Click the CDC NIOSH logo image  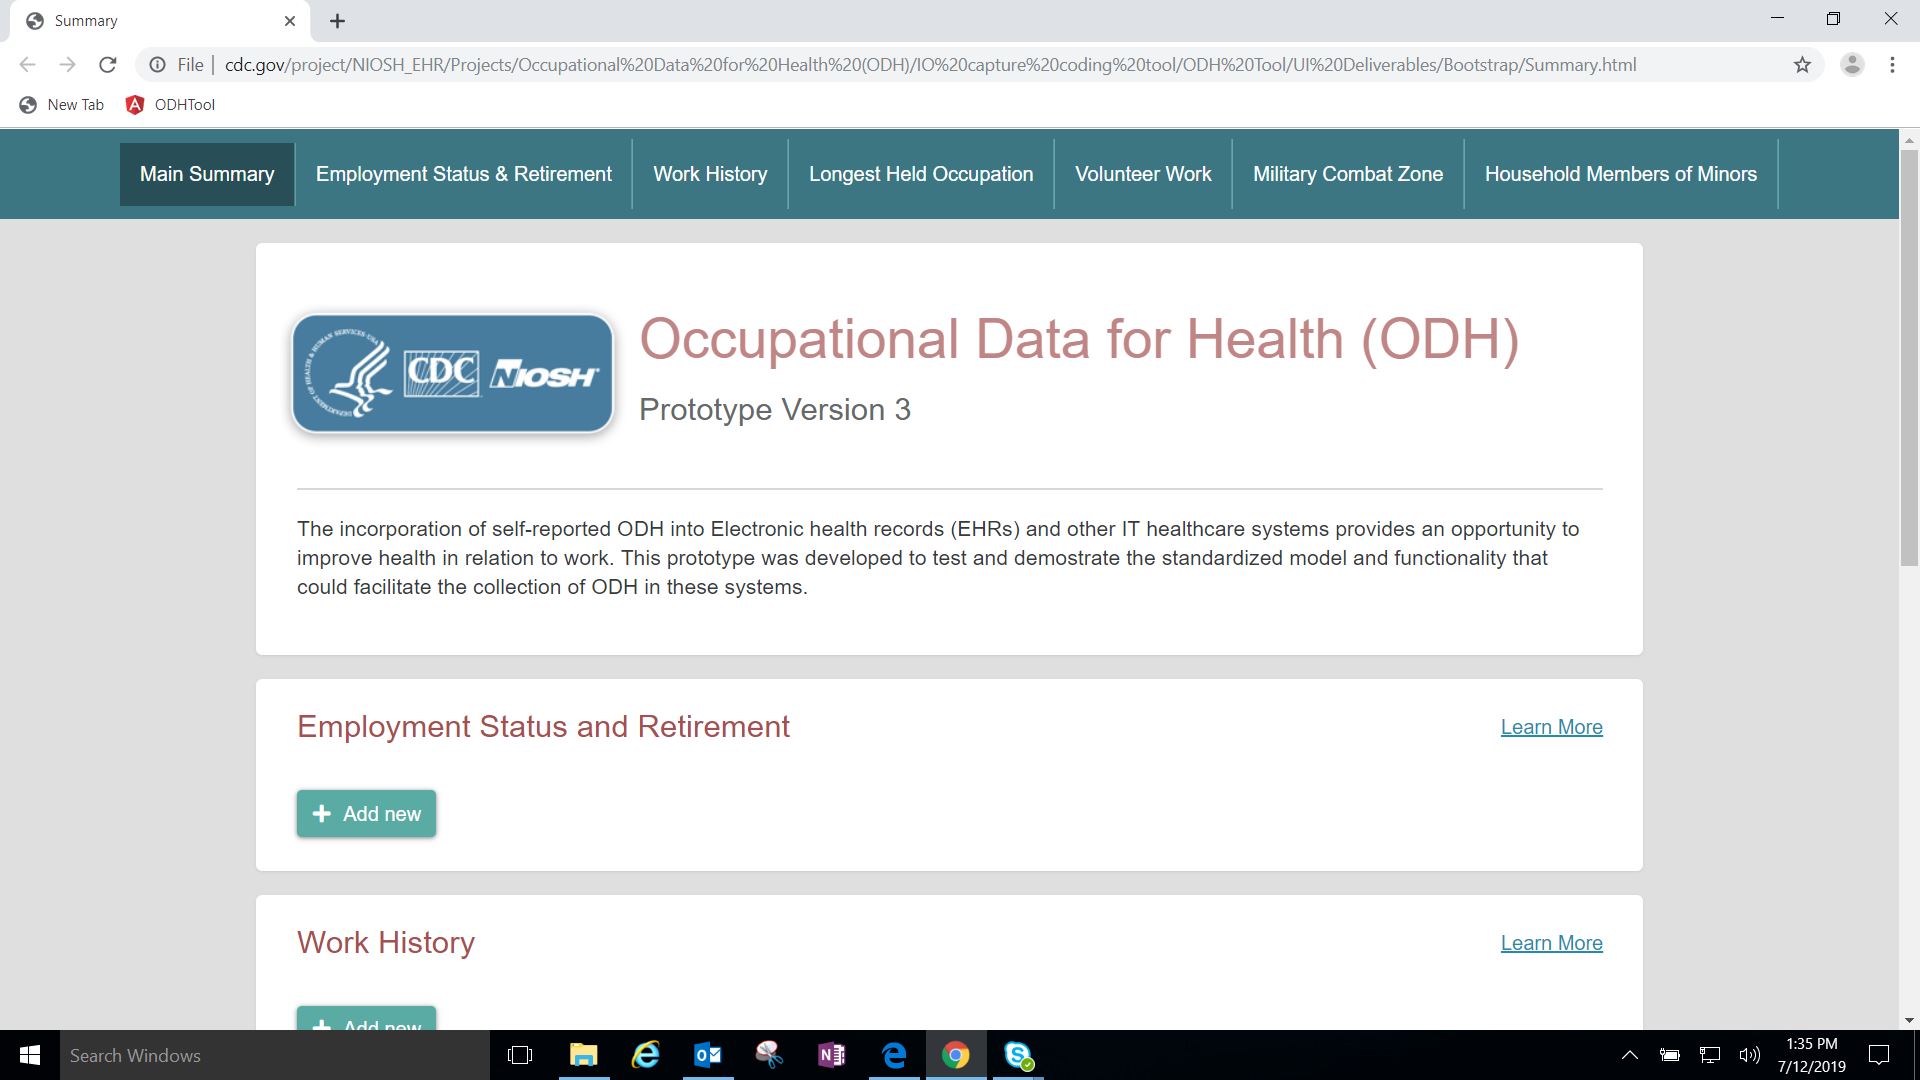pos(452,374)
